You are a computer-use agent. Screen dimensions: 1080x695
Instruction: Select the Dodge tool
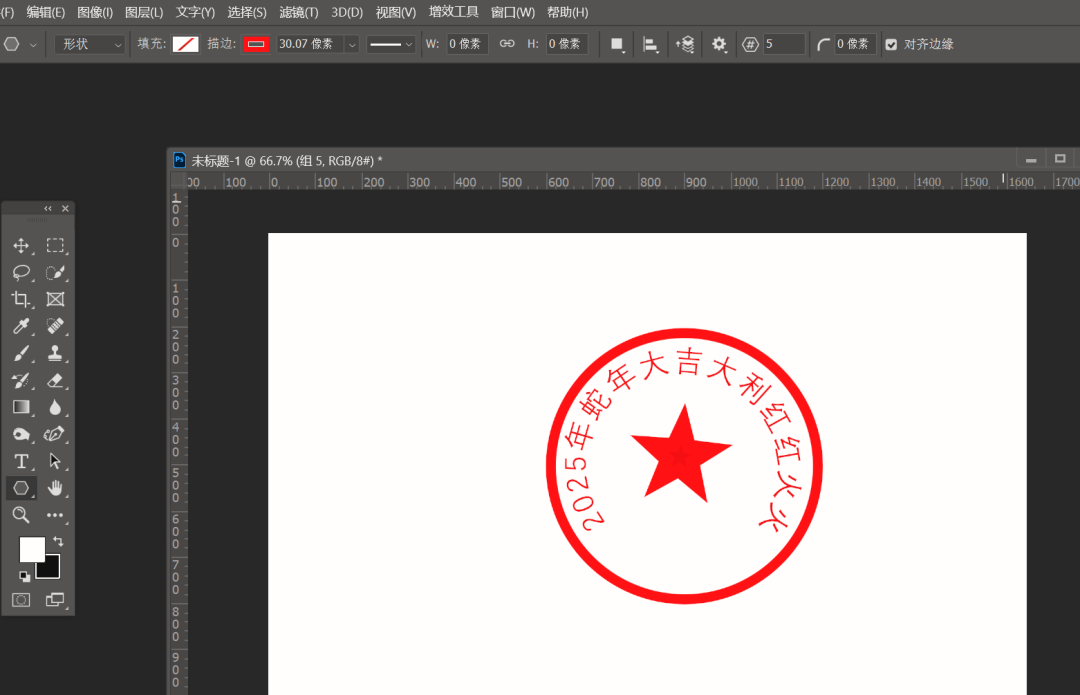[x=21, y=434]
